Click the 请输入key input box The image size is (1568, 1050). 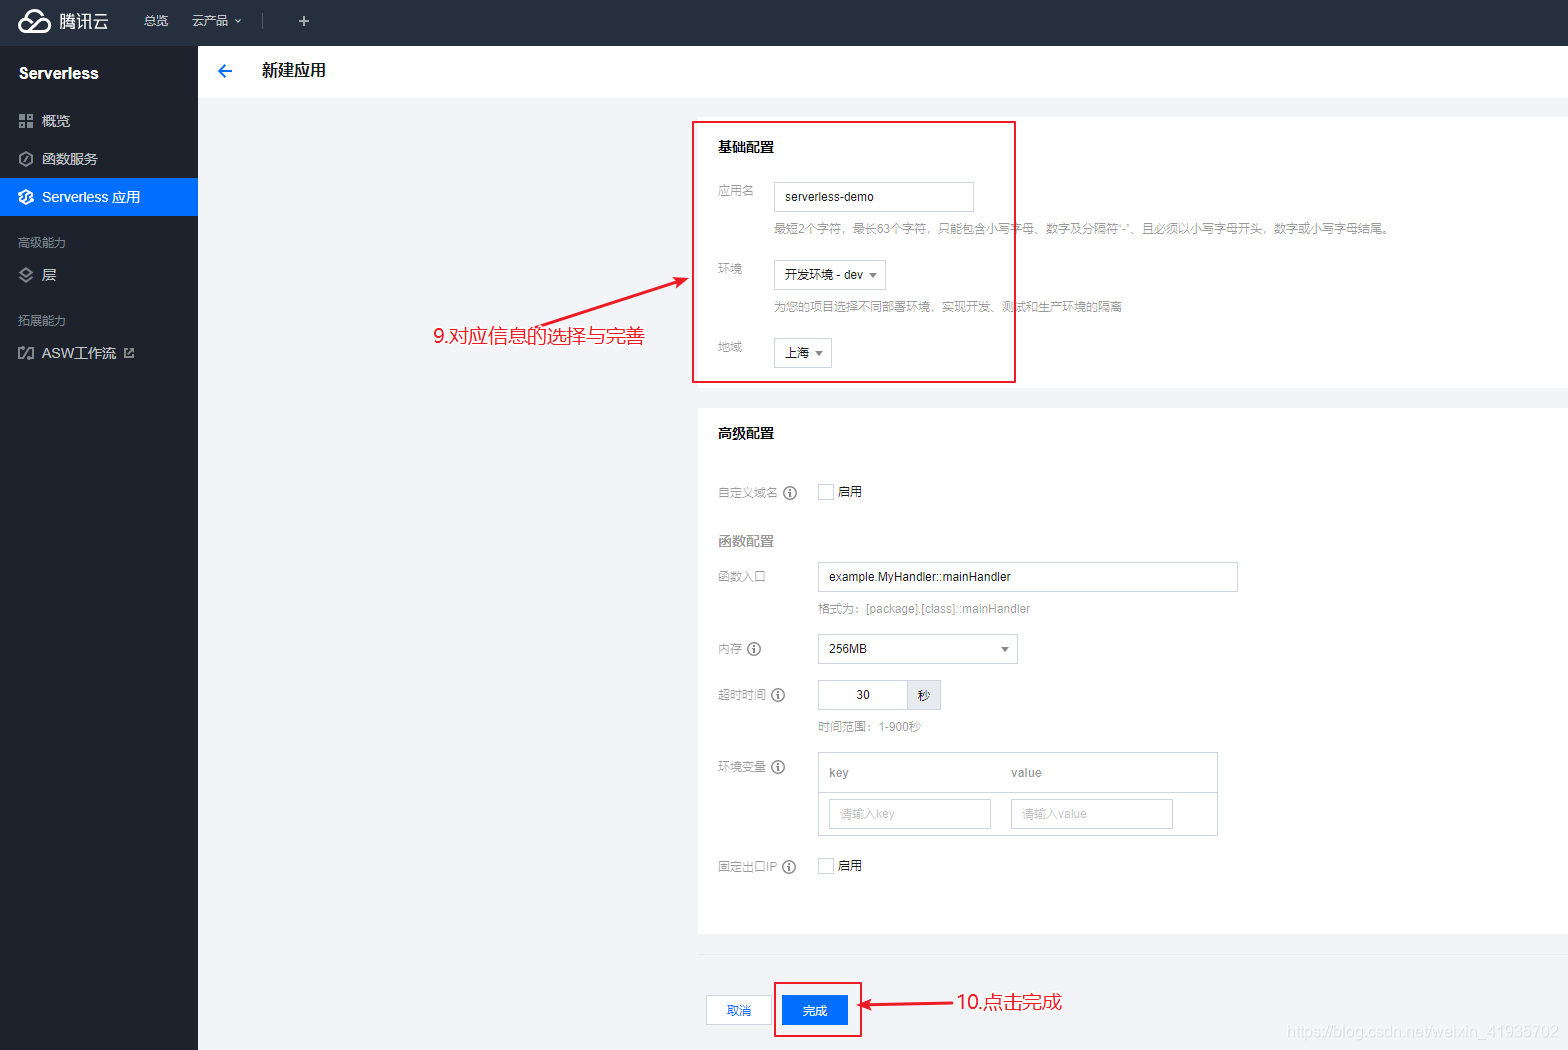click(910, 814)
